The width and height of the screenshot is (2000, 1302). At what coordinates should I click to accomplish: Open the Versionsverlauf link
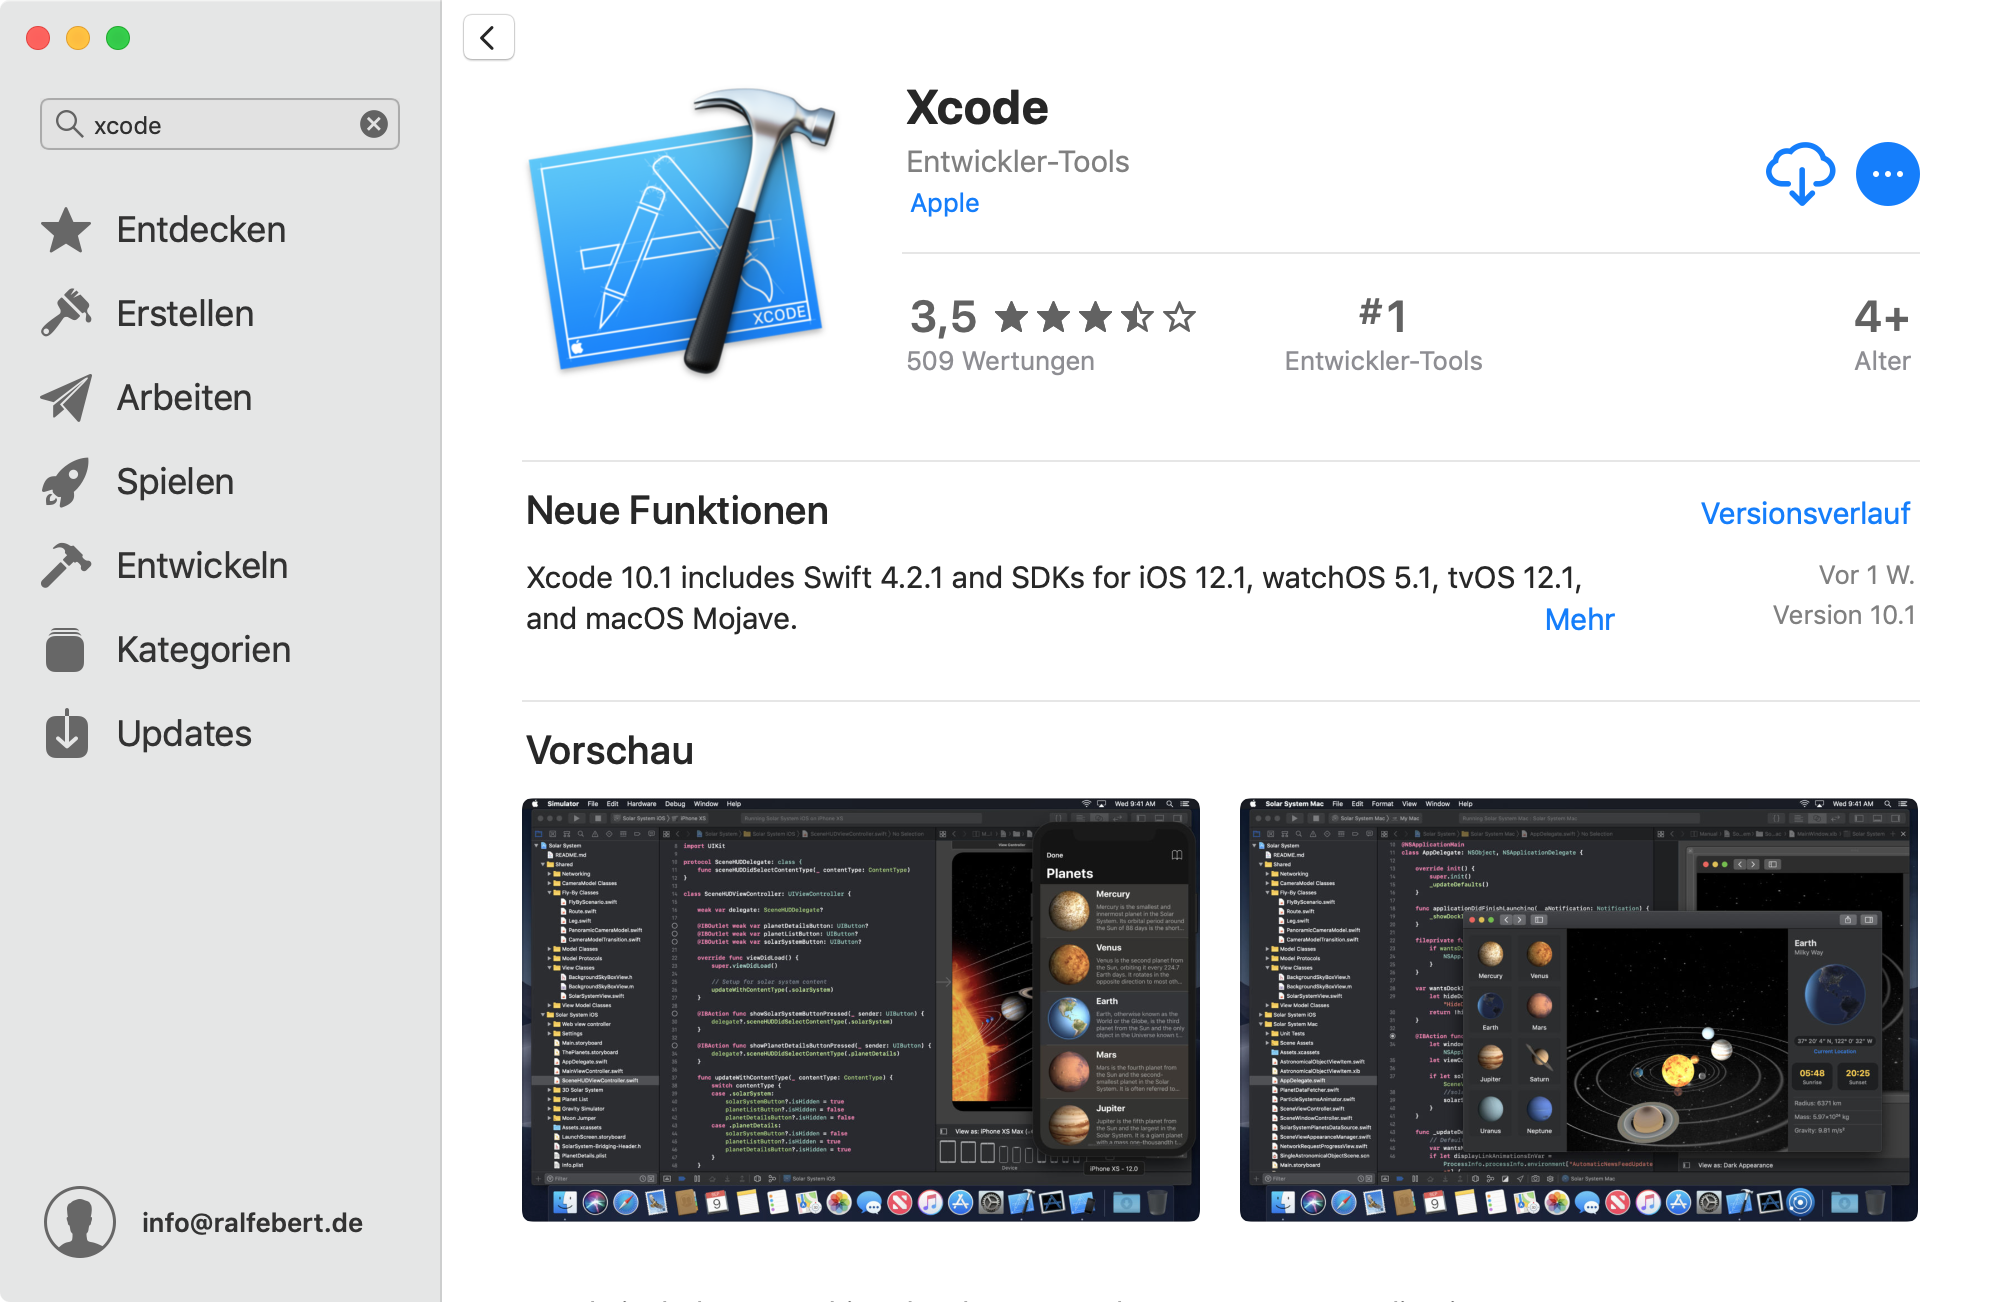tap(1805, 514)
